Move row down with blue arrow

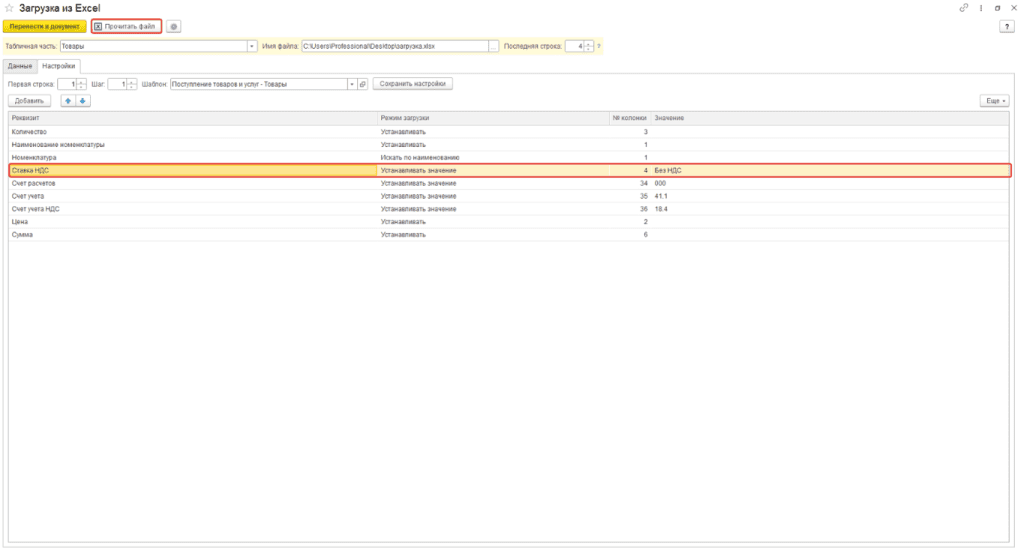pos(83,101)
